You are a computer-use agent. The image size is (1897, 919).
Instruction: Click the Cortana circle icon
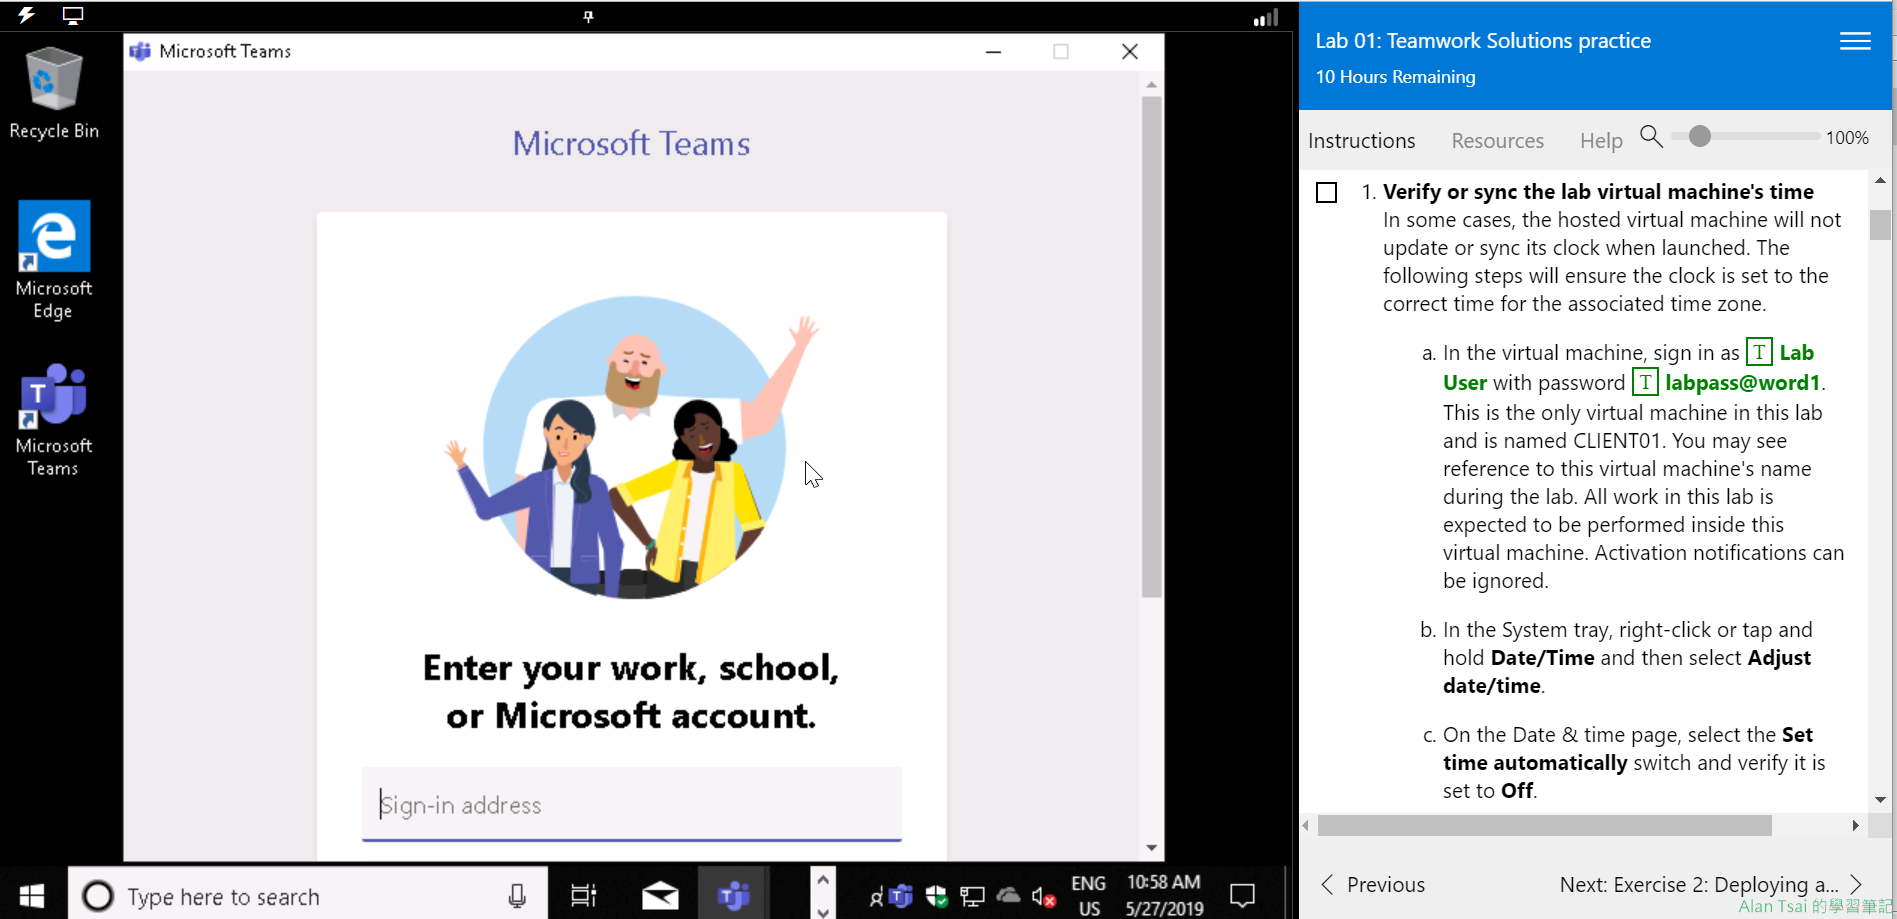98,896
